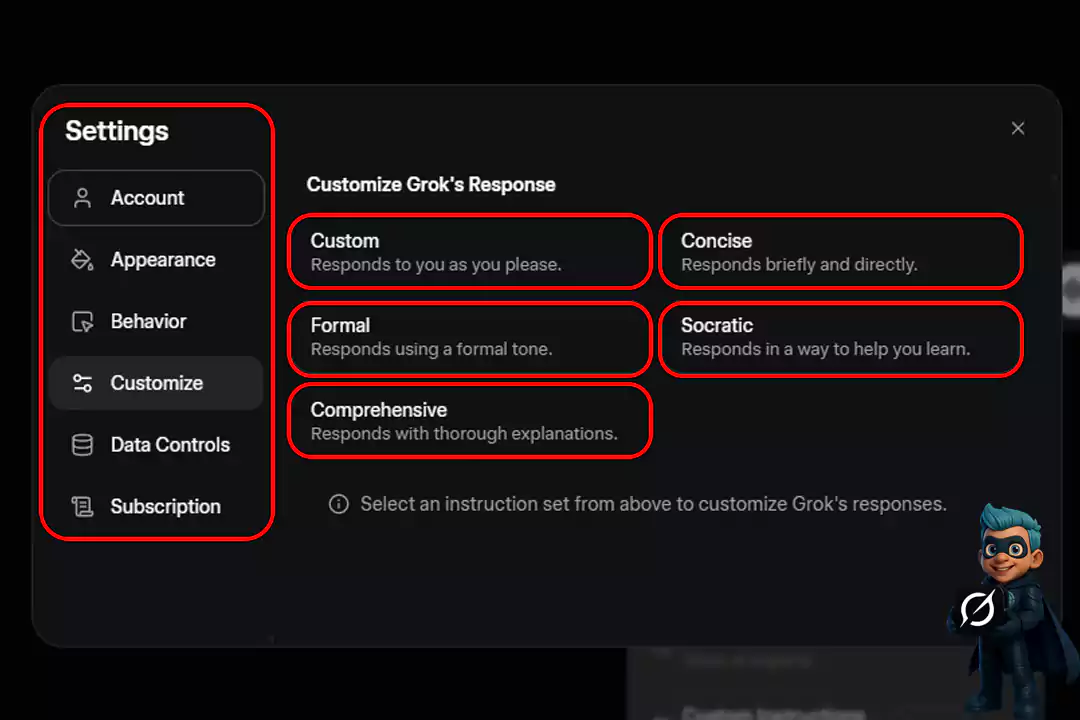Click the highlighted Customize sidebar entry

(156, 383)
